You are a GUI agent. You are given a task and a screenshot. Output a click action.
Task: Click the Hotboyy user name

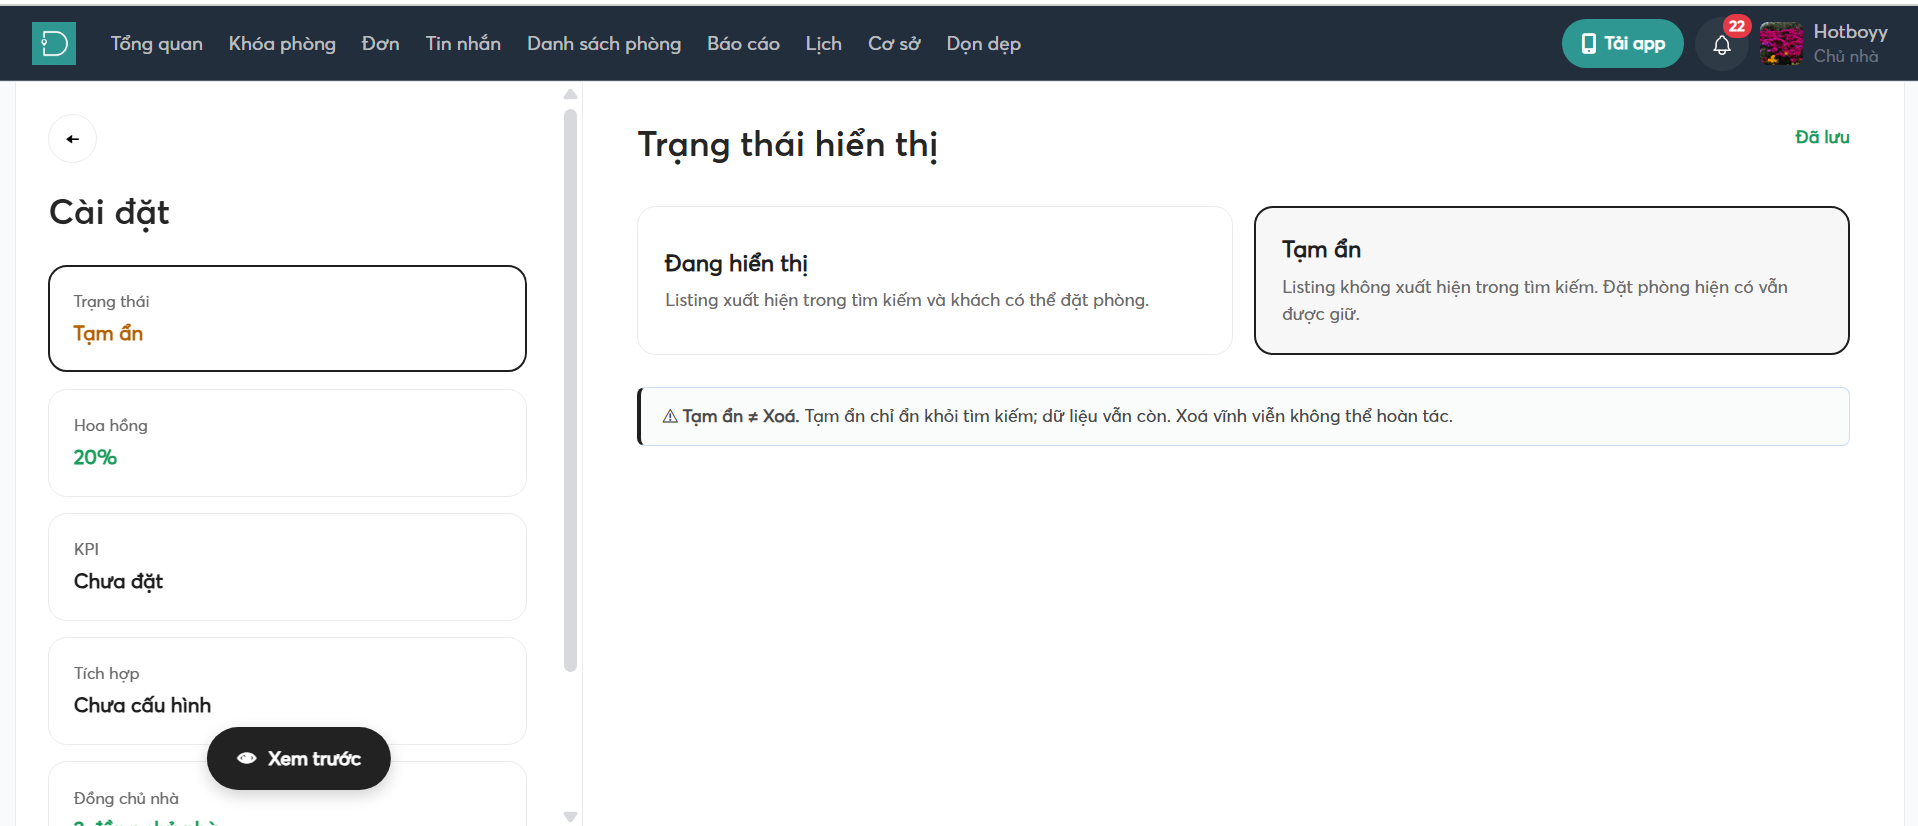click(1850, 32)
